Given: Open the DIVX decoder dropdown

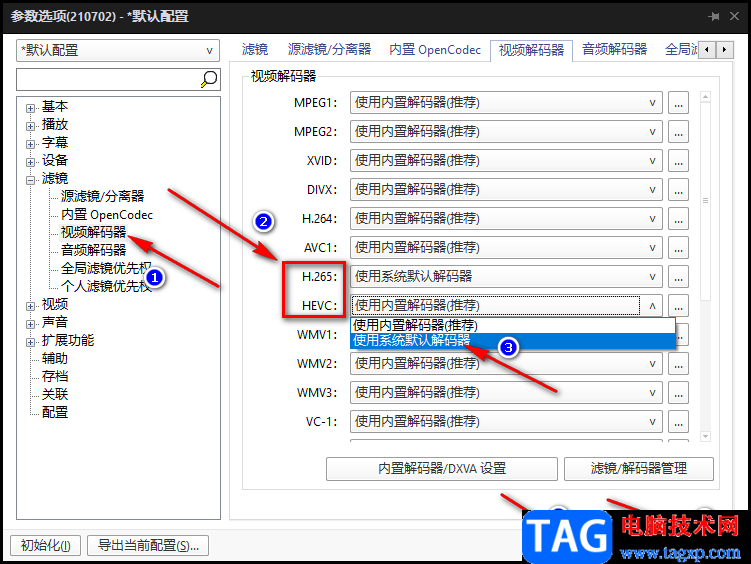Looking at the screenshot, I should pos(506,190).
